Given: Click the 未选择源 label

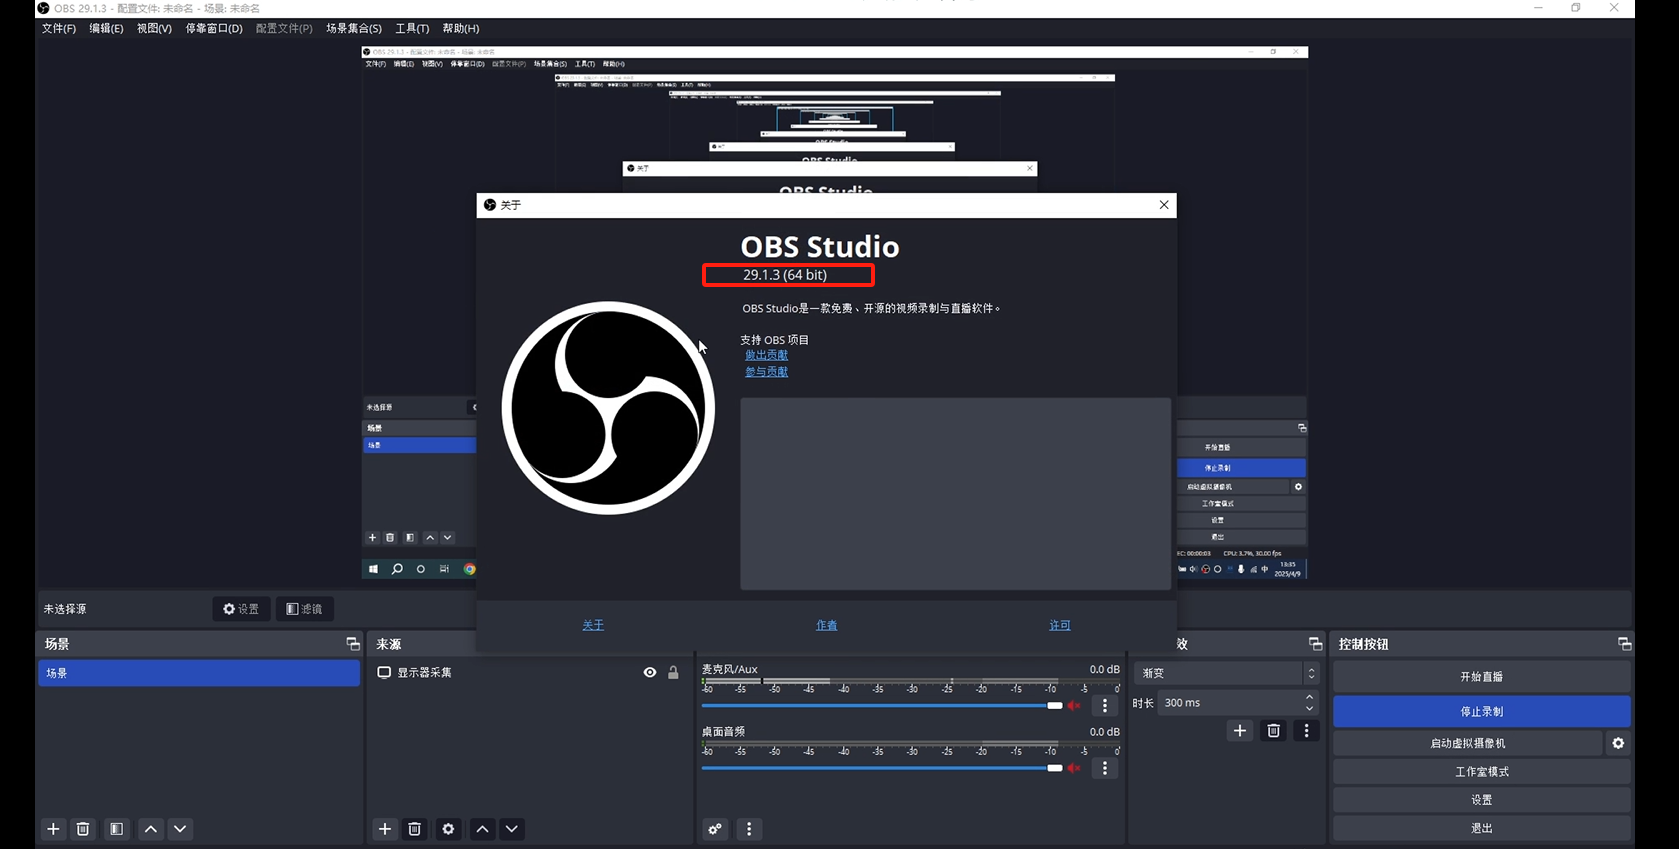Looking at the screenshot, I should coord(65,609).
